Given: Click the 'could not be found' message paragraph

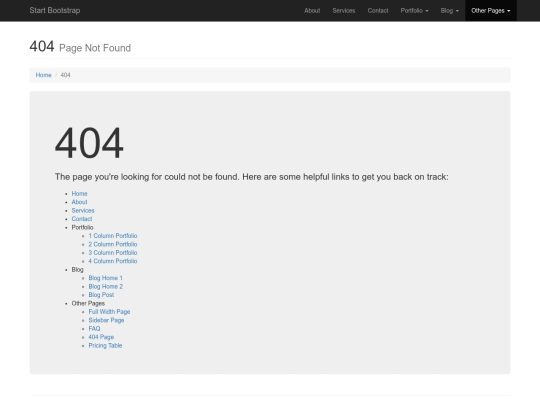Looking at the screenshot, I should point(252,177).
